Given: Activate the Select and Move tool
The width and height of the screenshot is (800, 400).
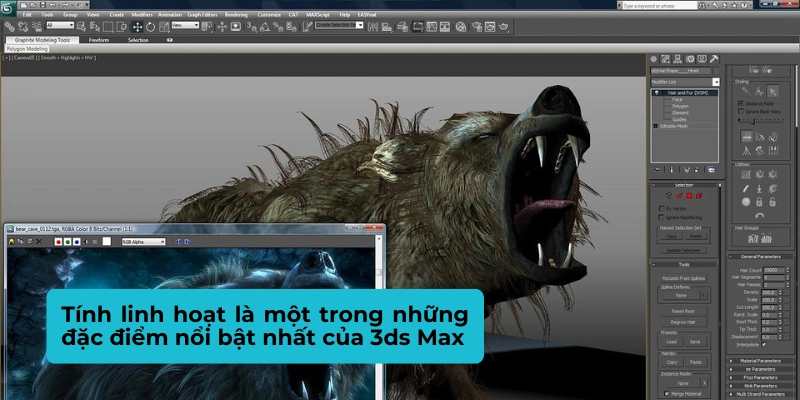Looking at the screenshot, I should click(137, 27).
